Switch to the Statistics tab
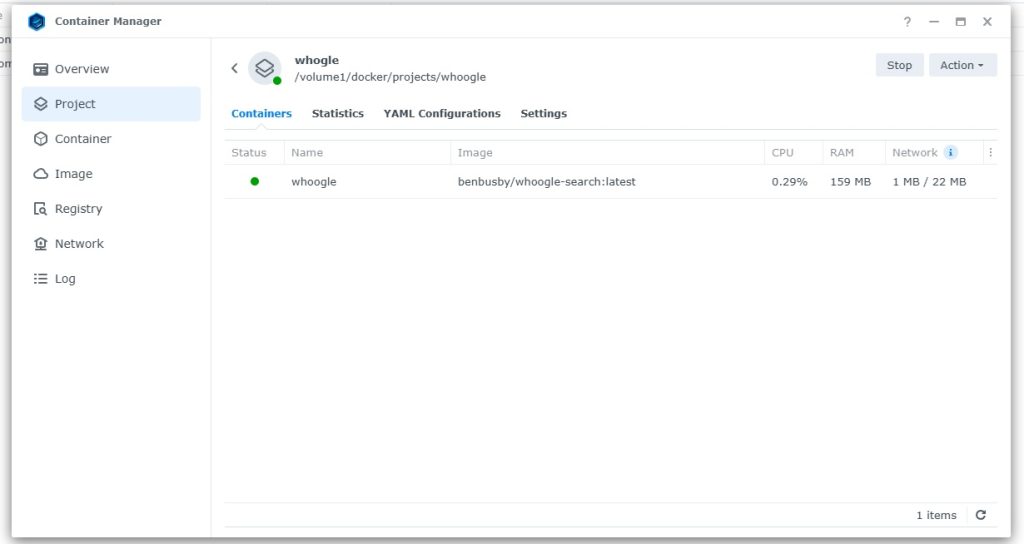This screenshot has height=544, width=1024. pyautogui.click(x=338, y=114)
